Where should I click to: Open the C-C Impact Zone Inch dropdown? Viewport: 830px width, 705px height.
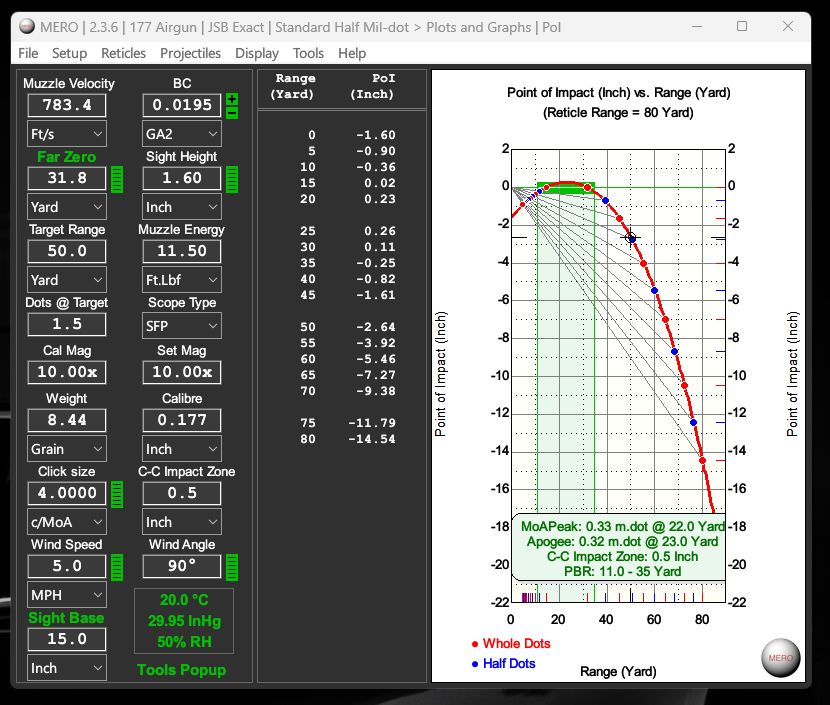[182, 522]
